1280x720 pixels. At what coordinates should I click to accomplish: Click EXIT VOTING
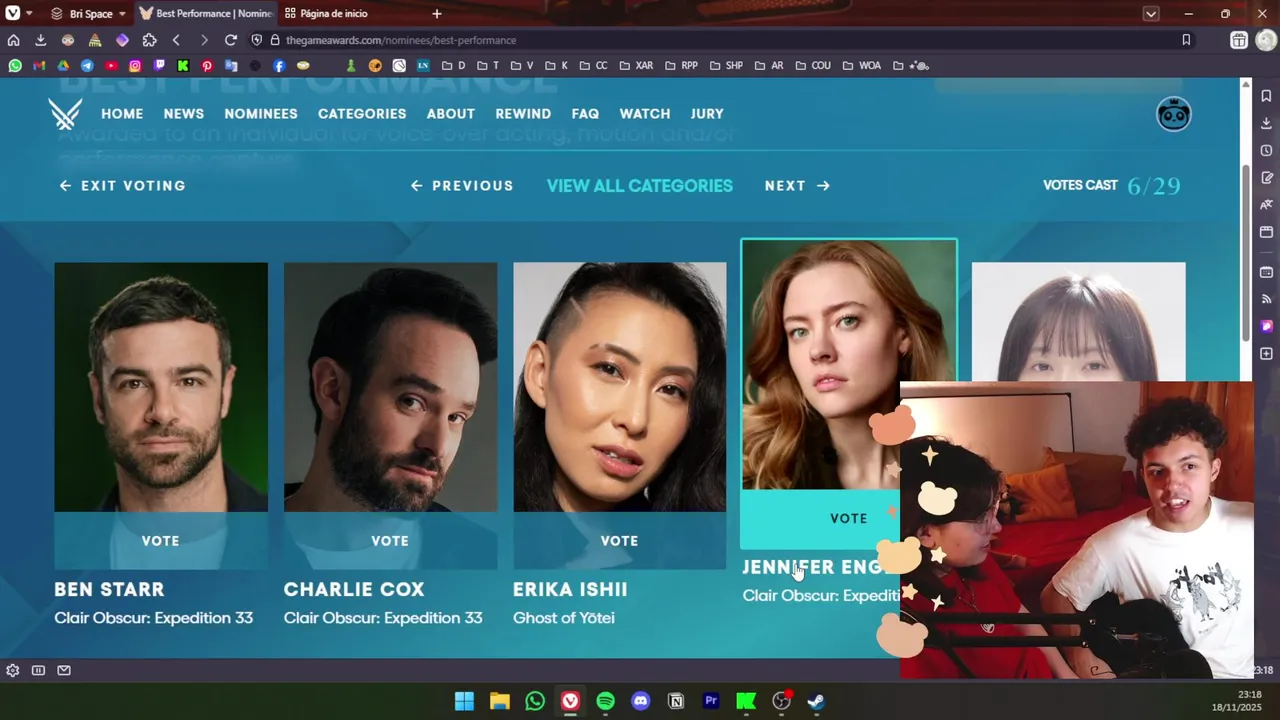pos(122,186)
